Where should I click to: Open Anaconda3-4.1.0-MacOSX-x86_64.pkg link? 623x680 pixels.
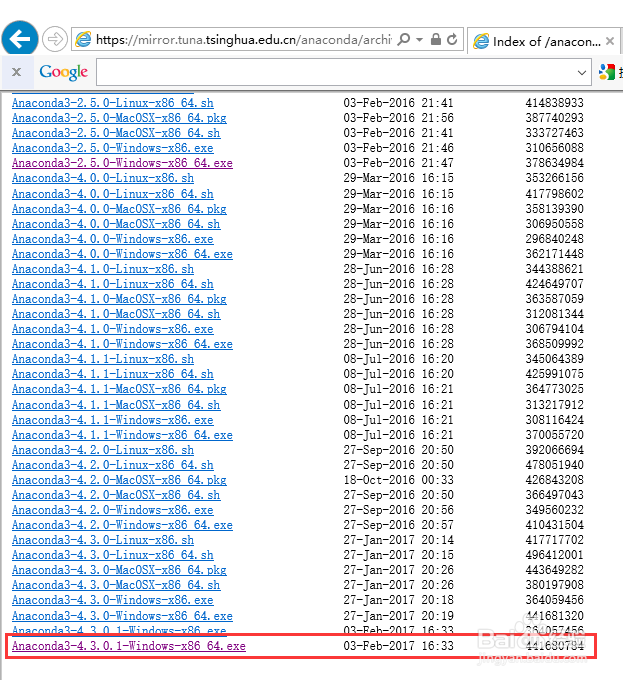(x=119, y=299)
